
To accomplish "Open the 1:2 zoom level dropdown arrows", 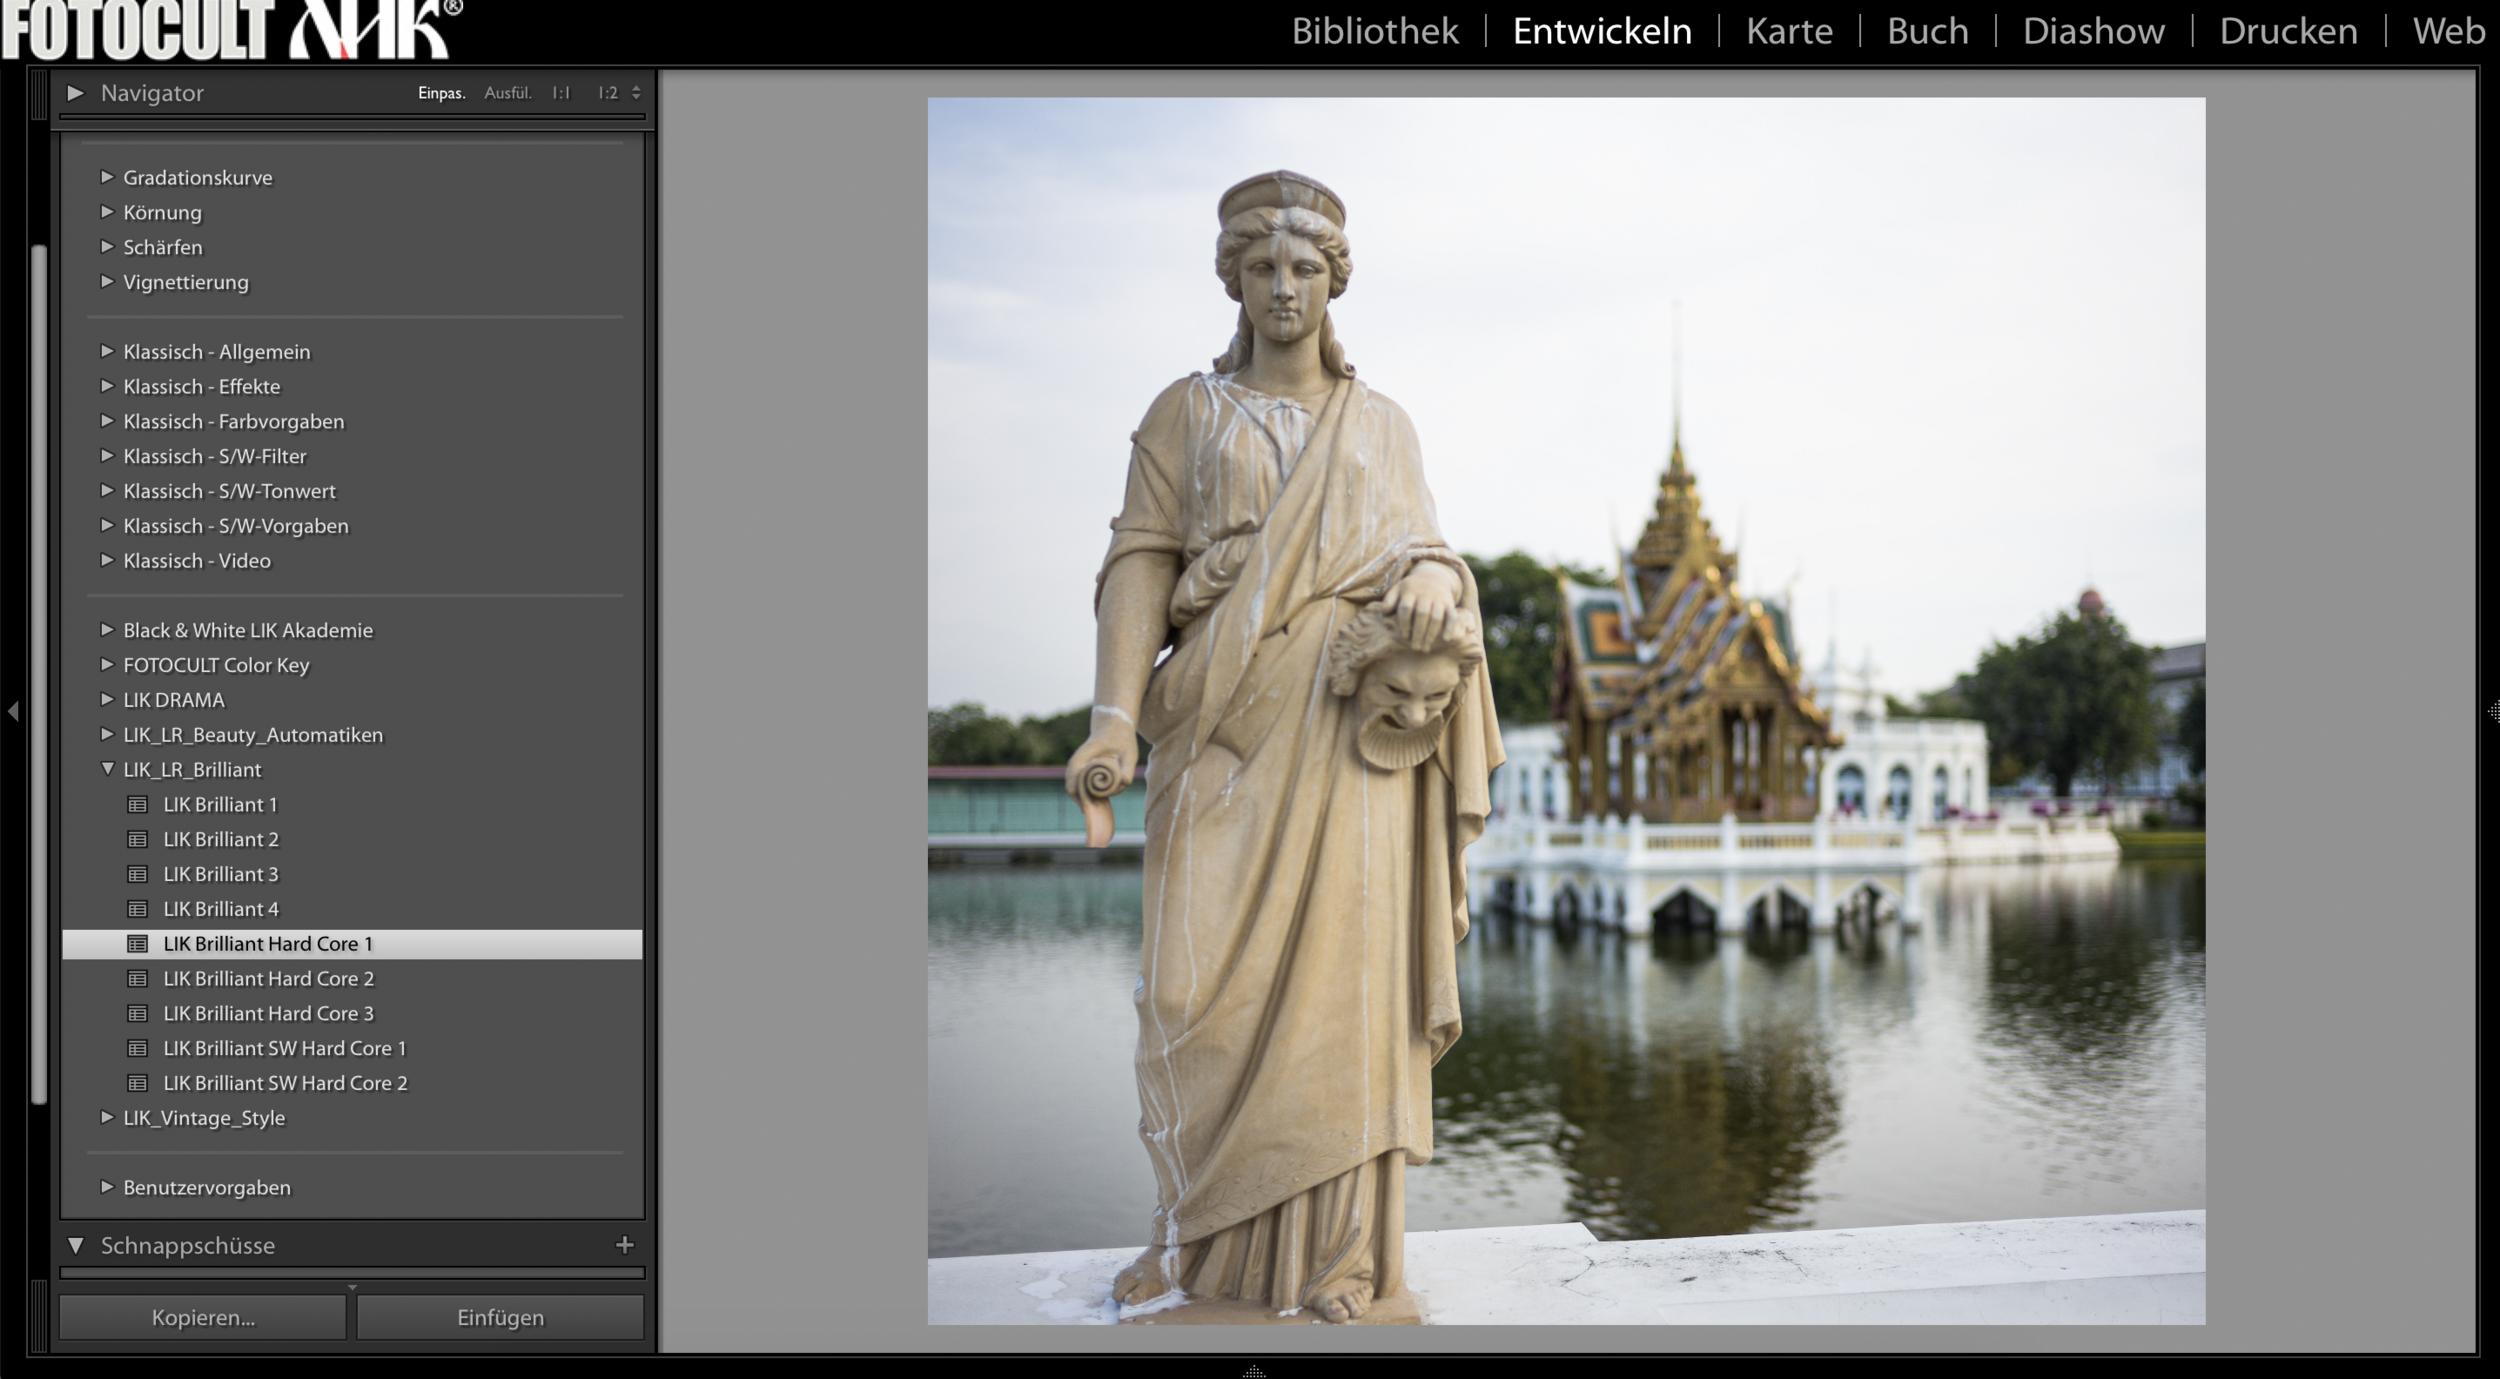I will [x=636, y=93].
